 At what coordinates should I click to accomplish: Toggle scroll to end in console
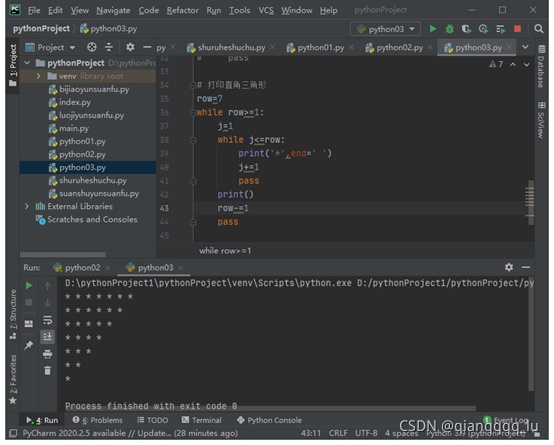pyautogui.click(x=47, y=336)
